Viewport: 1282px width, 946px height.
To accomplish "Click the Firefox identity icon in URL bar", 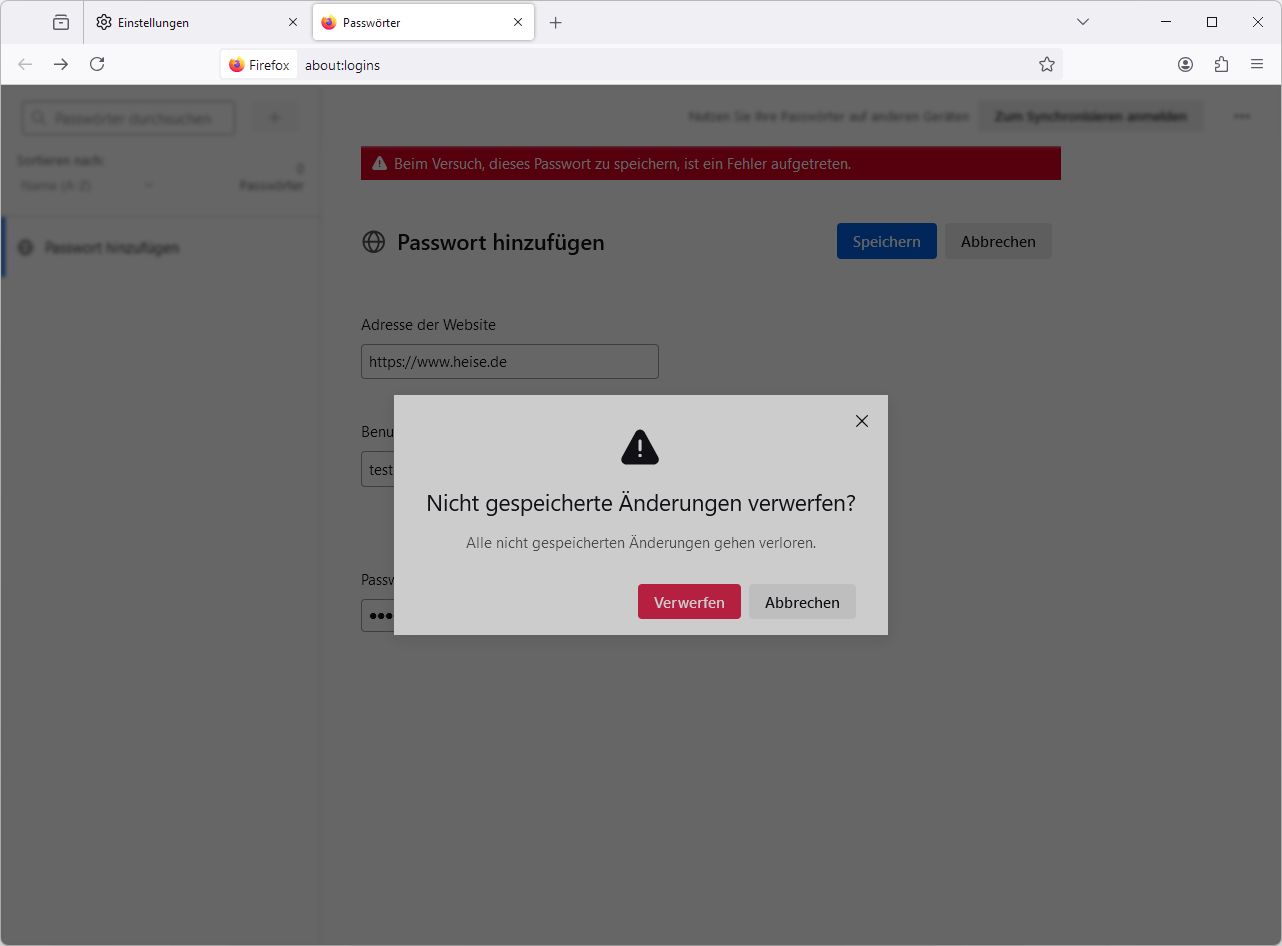I will [x=259, y=65].
